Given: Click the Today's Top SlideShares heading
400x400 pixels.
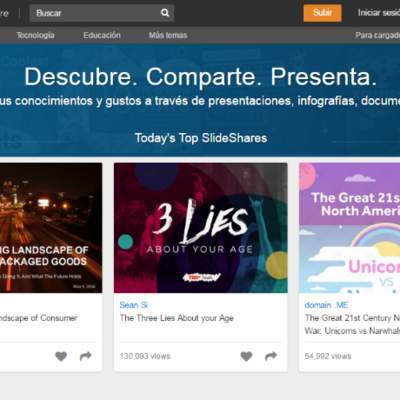Looking at the screenshot, I should 201,138.
